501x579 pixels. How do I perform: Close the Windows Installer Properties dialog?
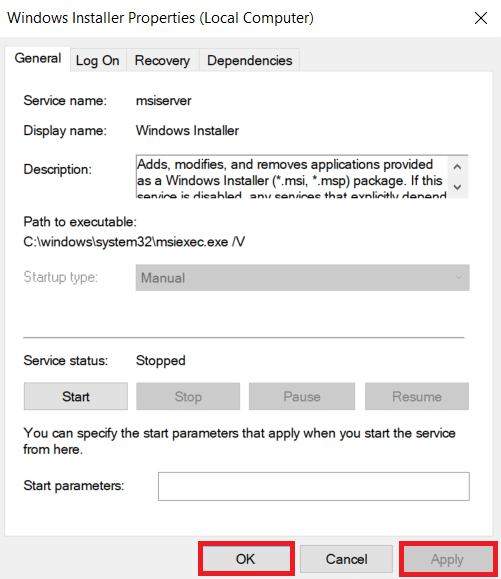[481, 18]
